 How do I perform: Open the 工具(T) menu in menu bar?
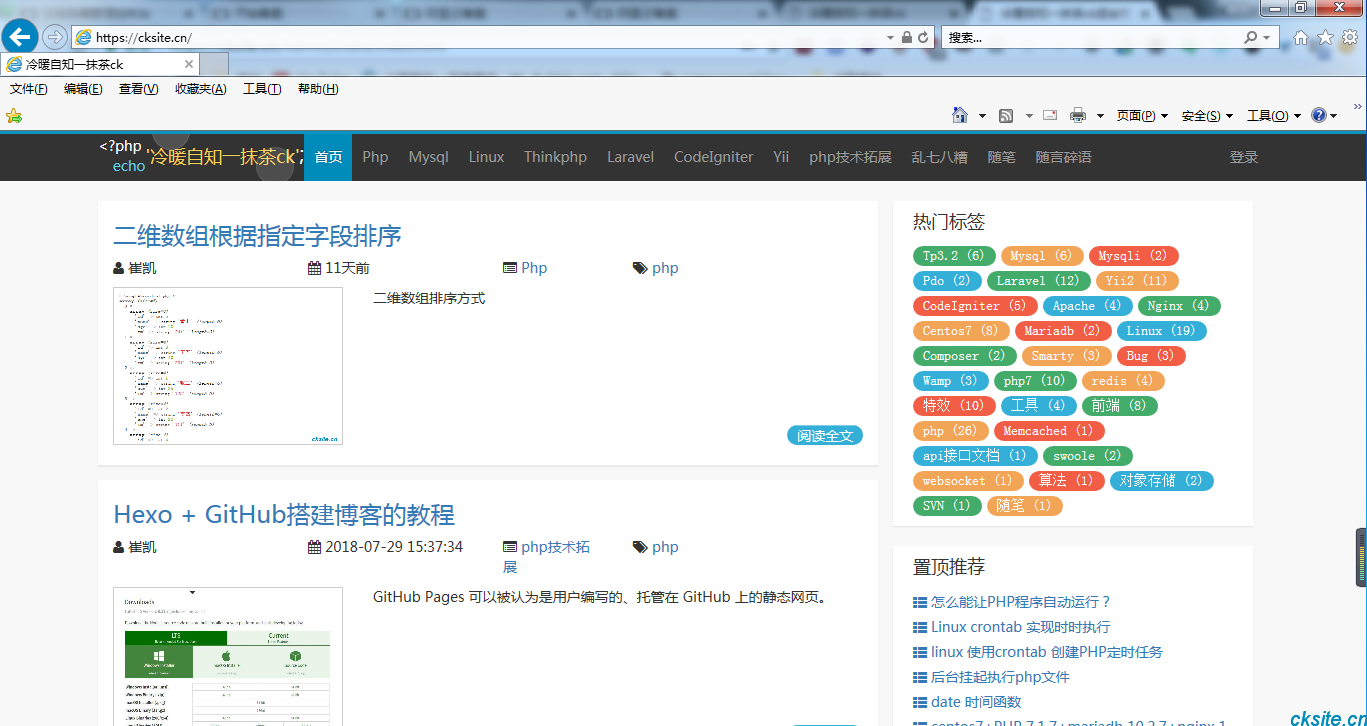(262, 89)
